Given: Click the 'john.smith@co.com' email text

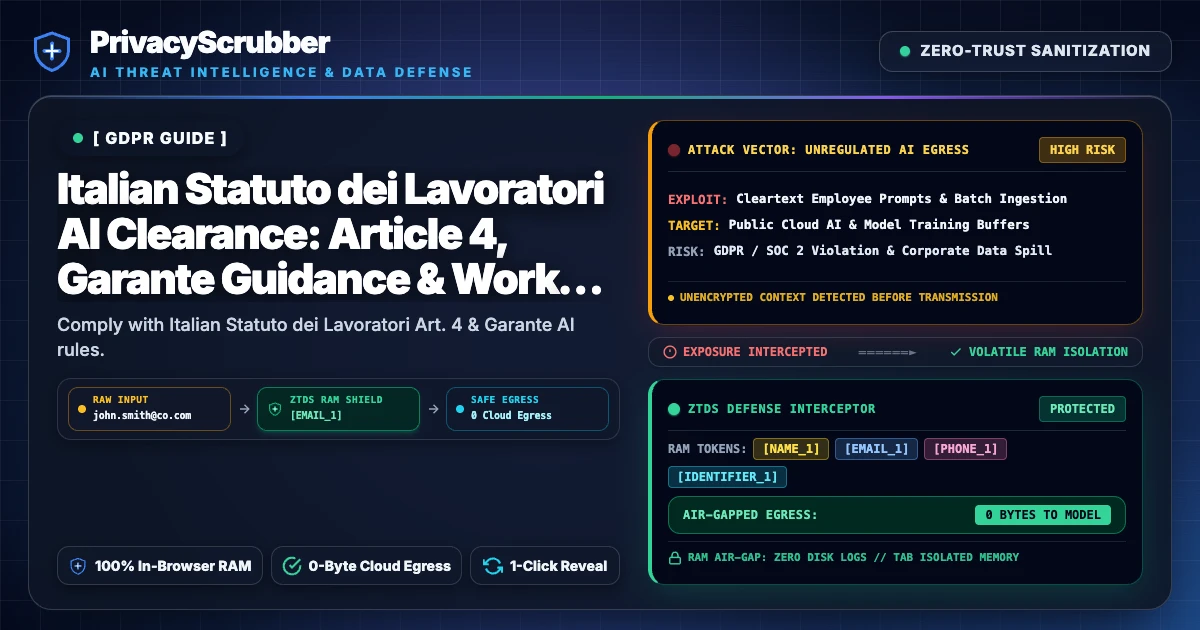Looking at the screenshot, I should [141, 415].
